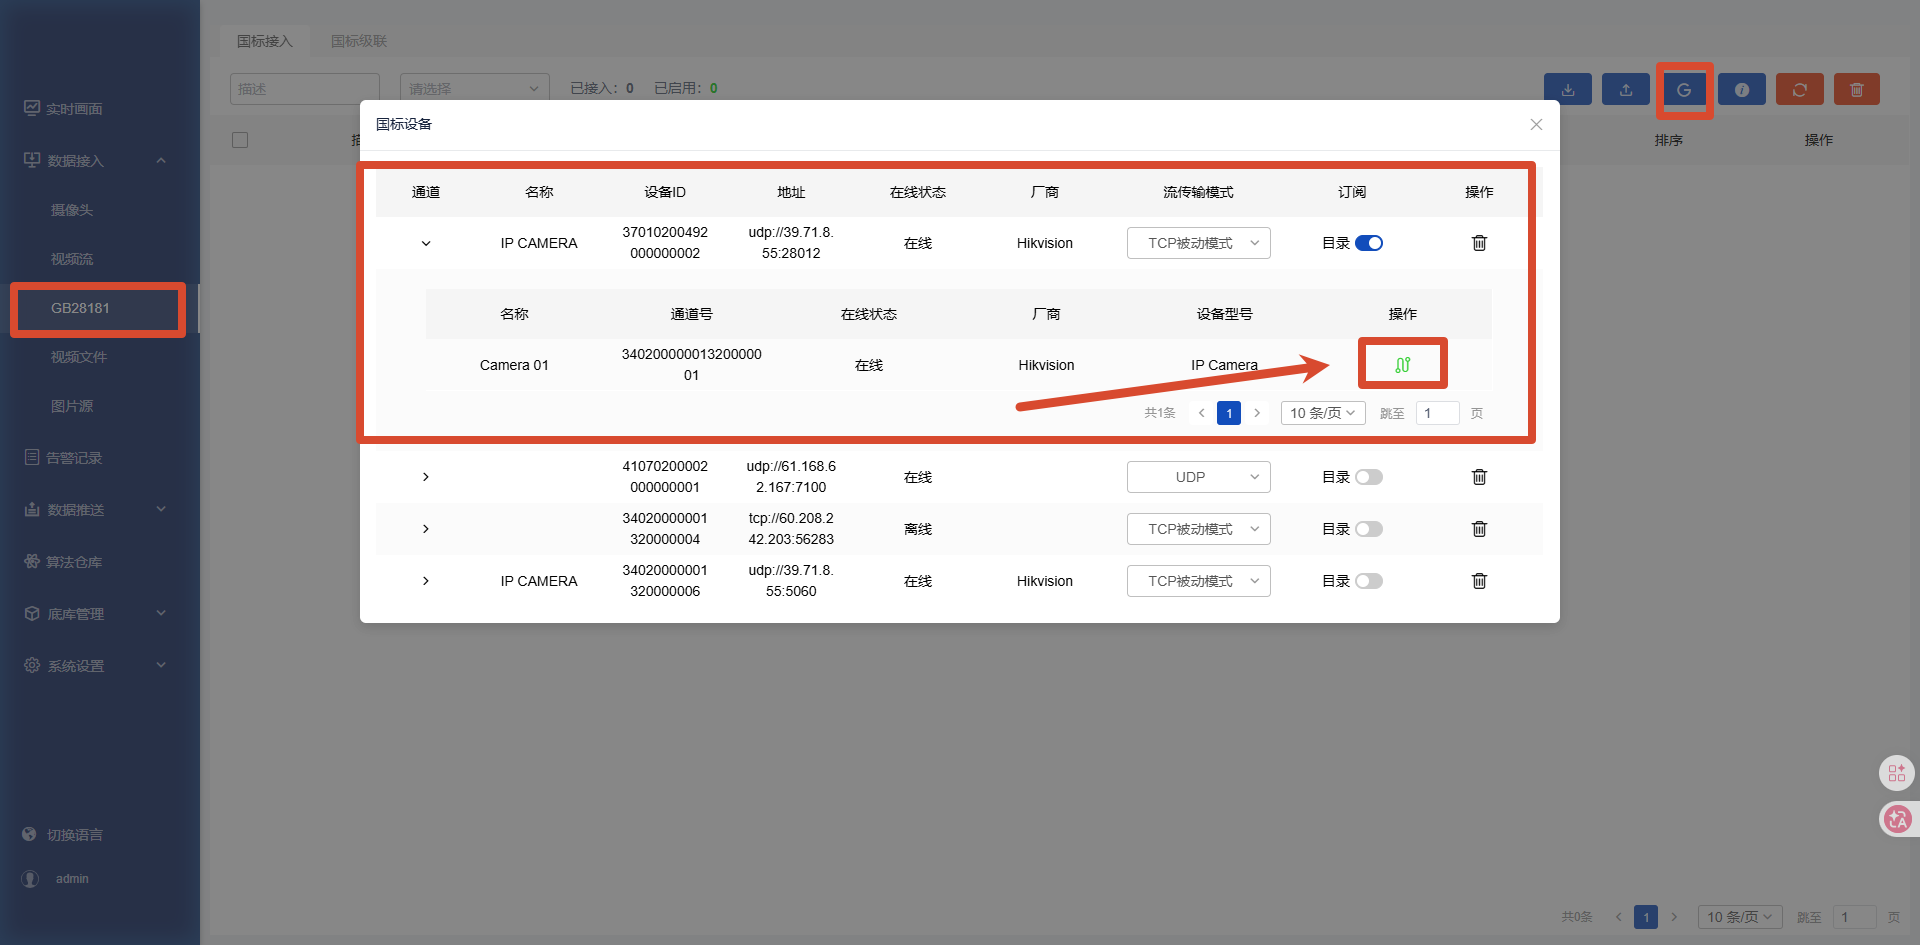Delete device 41070200002000000001 with trash icon
This screenshot has width=1920, height=945.
coord(1479,477)
